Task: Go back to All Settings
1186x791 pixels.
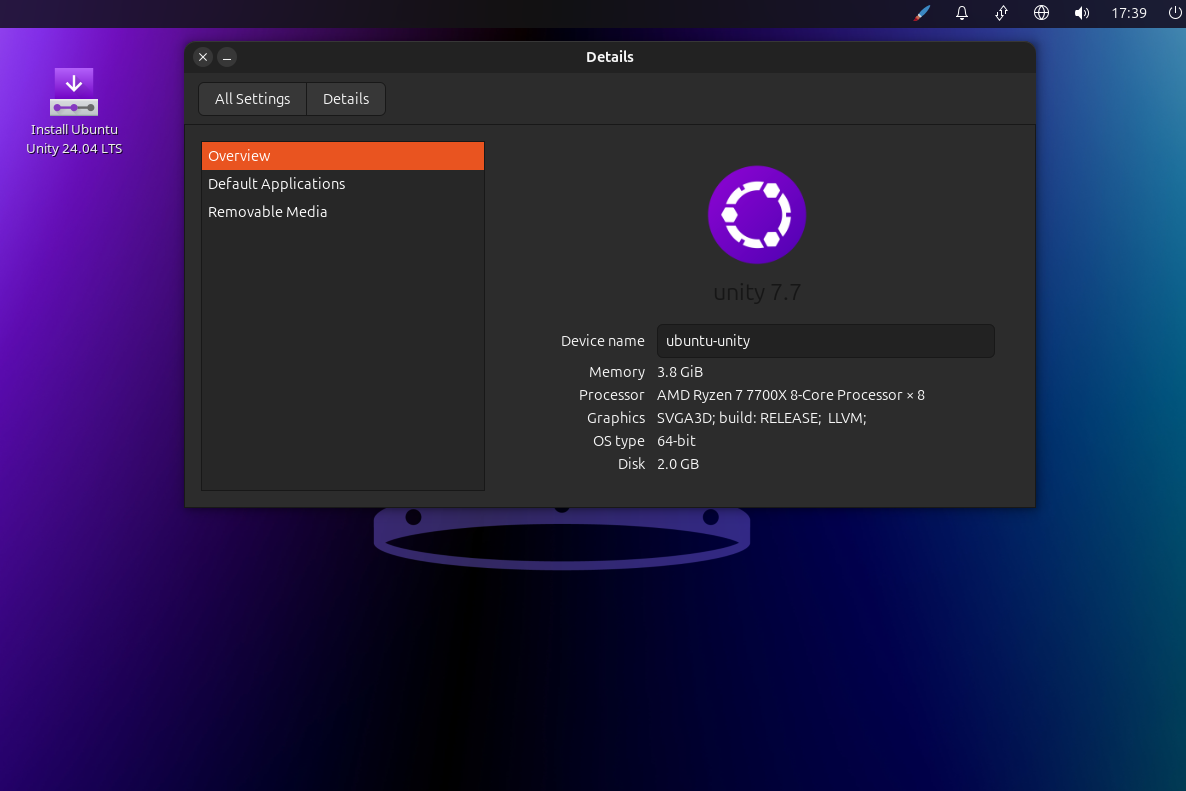Action: click(253, 99)
